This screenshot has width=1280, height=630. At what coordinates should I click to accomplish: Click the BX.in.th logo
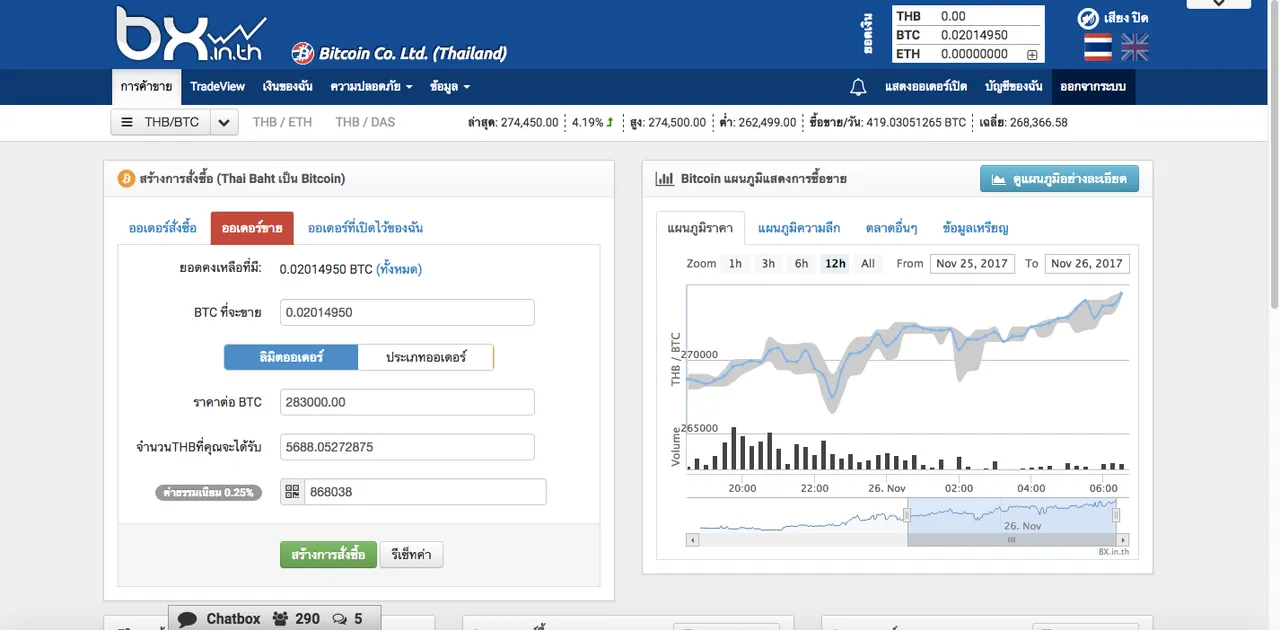click(191, 33)
